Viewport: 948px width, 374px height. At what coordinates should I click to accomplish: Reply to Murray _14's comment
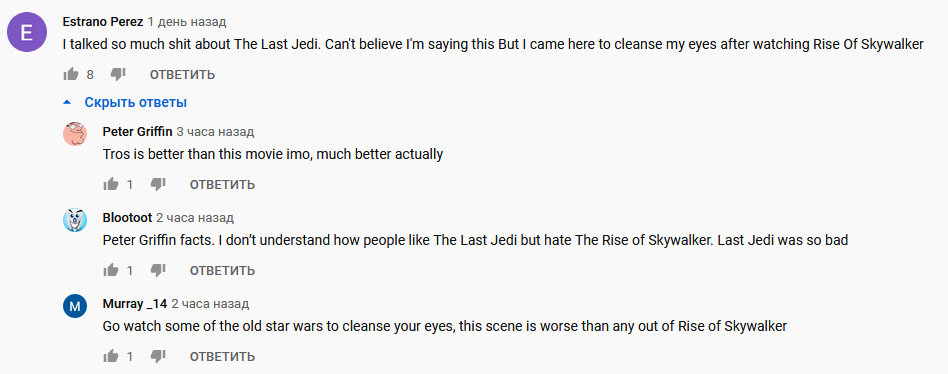pos(222,357)
